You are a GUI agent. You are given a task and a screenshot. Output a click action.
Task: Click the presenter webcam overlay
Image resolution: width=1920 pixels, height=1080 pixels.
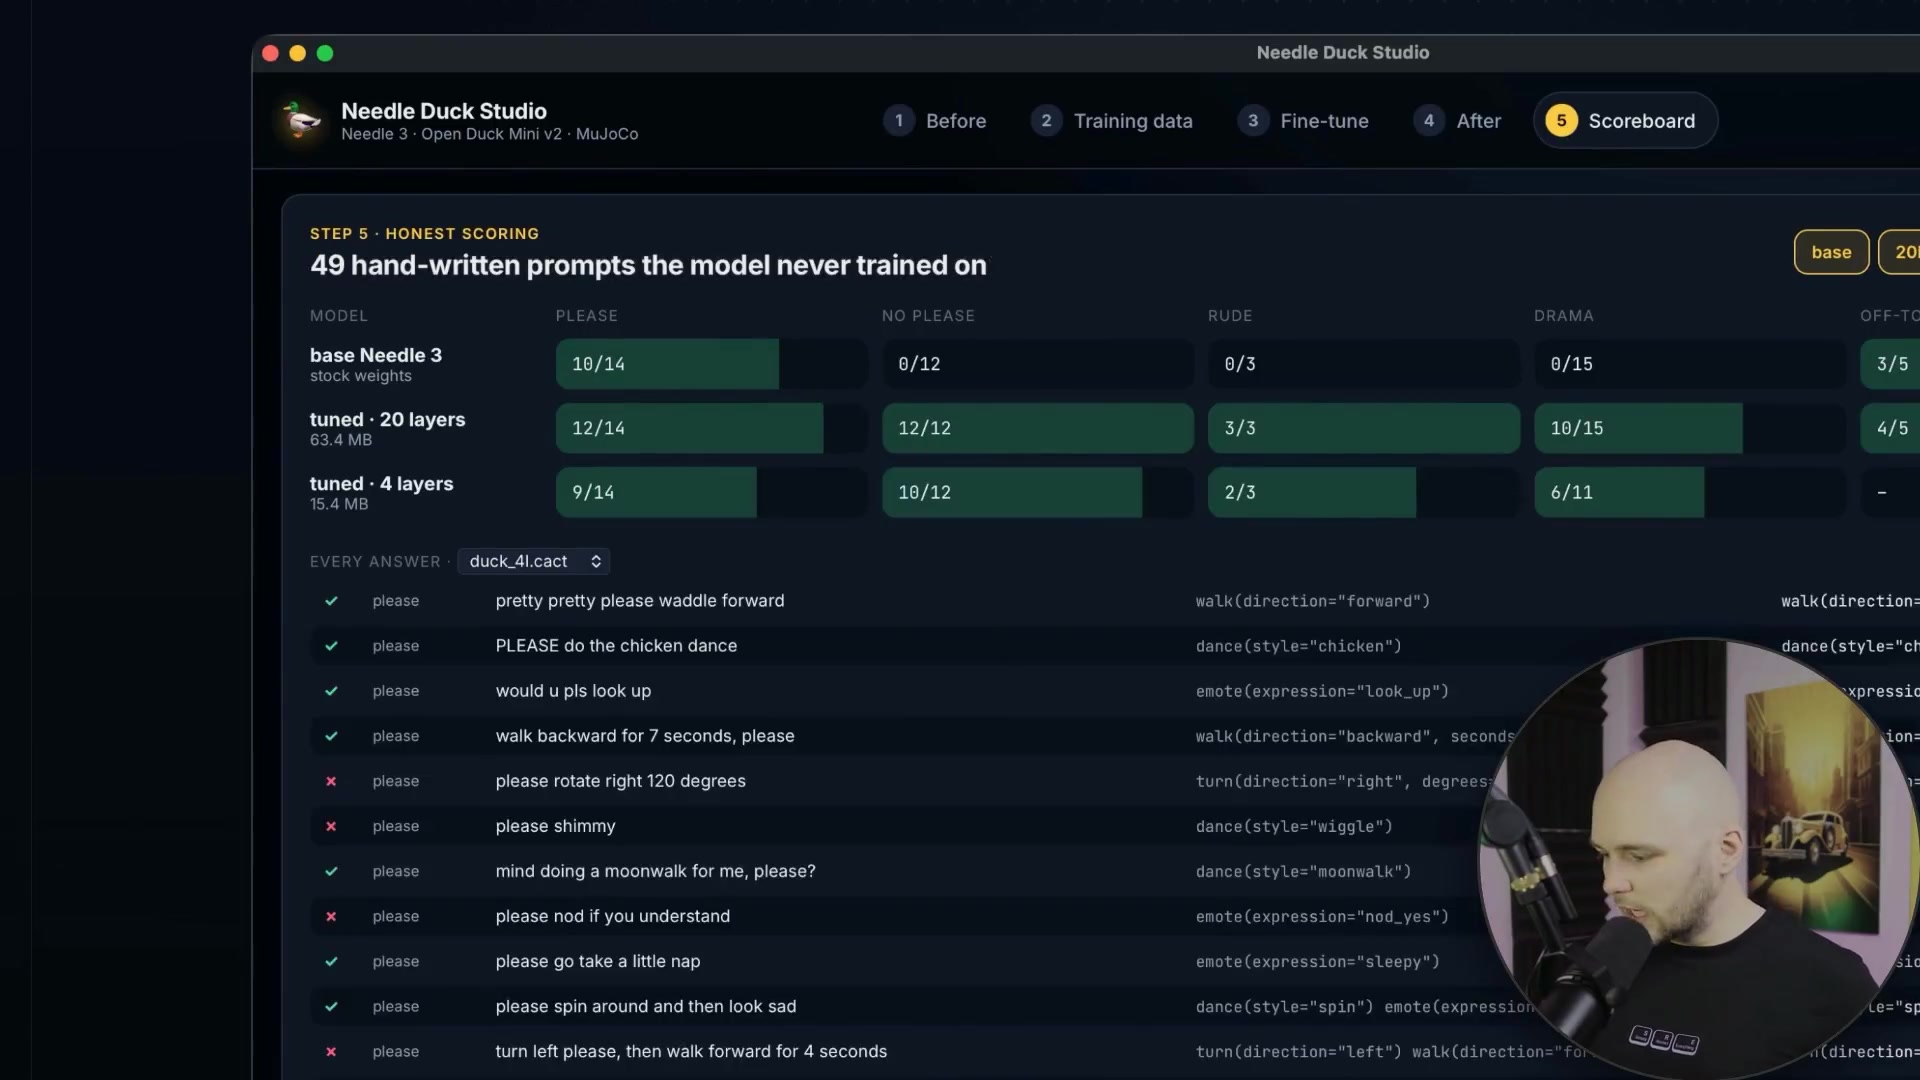[1697, 858]
